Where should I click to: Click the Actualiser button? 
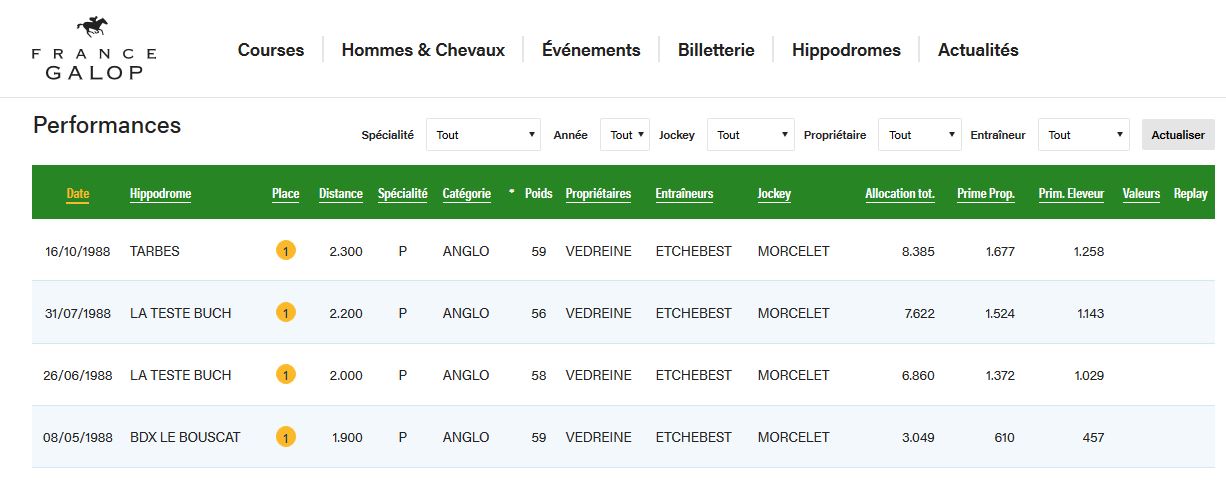1178,135
